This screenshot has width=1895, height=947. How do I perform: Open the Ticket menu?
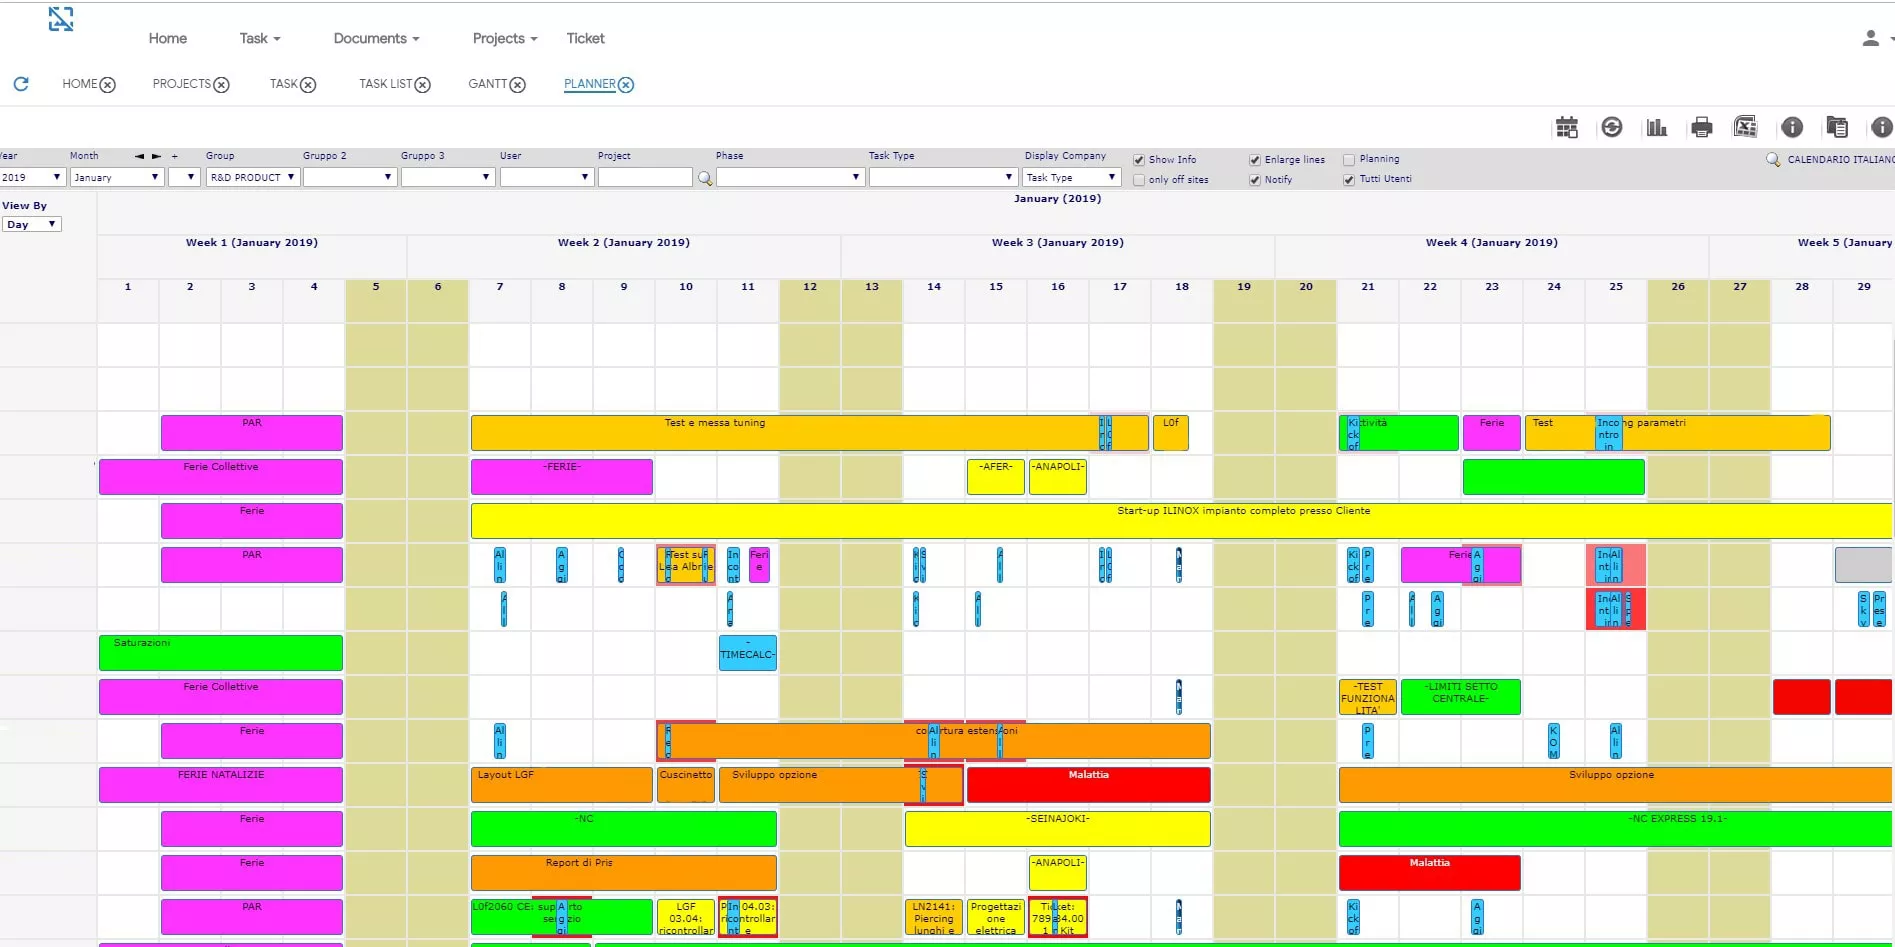pyautogui.click(x=585, y=38)
